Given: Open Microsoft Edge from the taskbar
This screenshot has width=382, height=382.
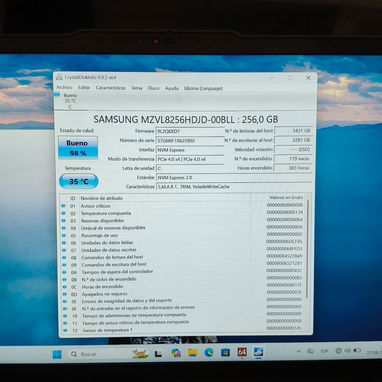Looking at the screenshot, I should 209,353.
